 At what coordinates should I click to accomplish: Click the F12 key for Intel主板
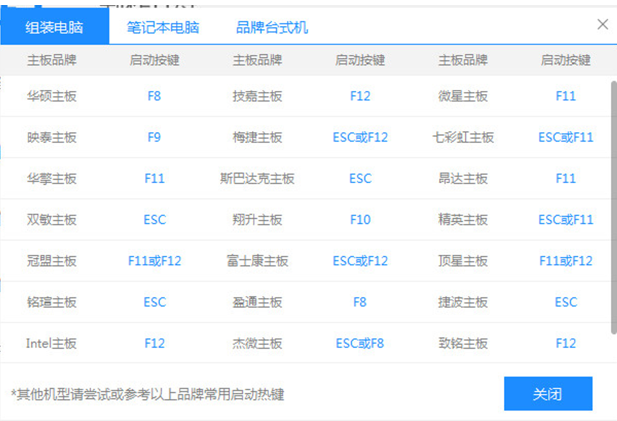point(154,343)
